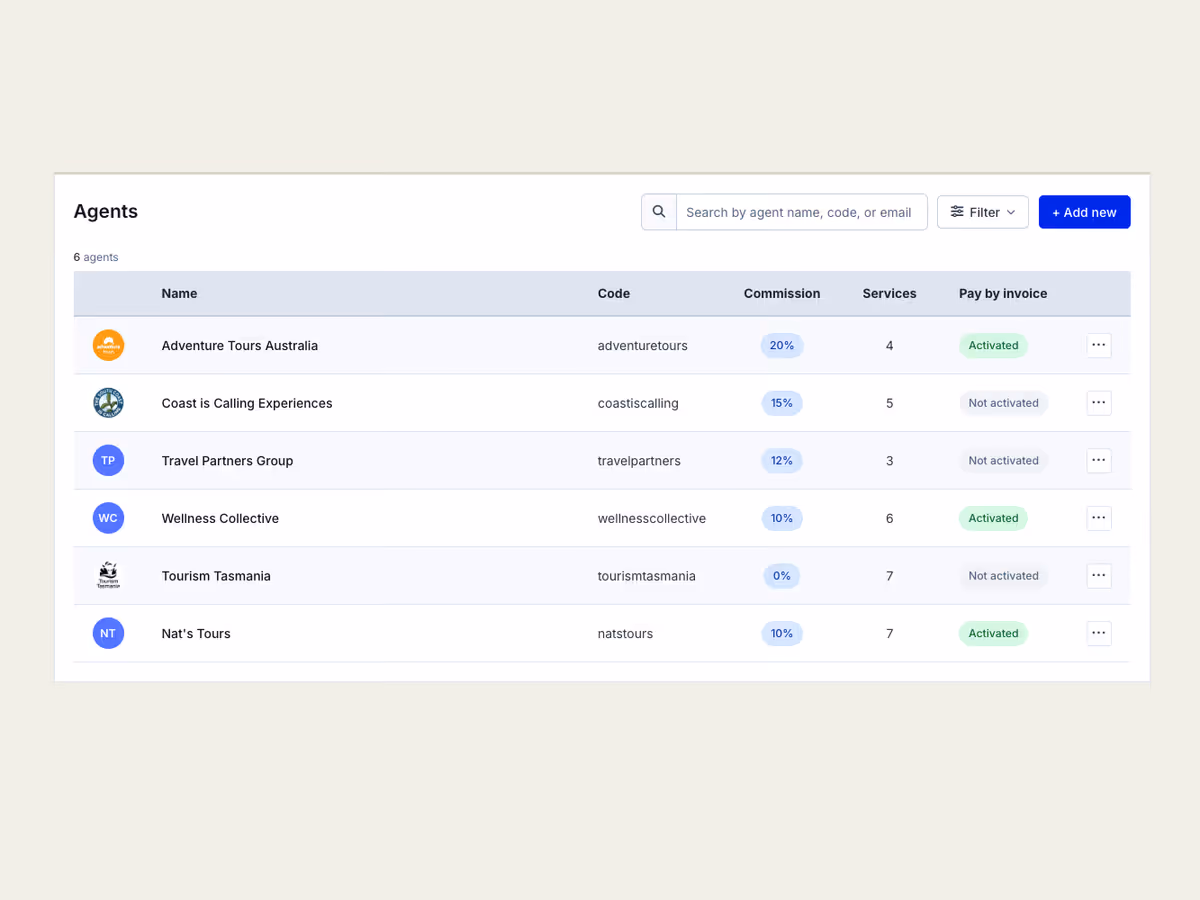1200x900 pixels.
Task: Click the services count 5 for Coast is Calling
Action: (x=889, y=403)
